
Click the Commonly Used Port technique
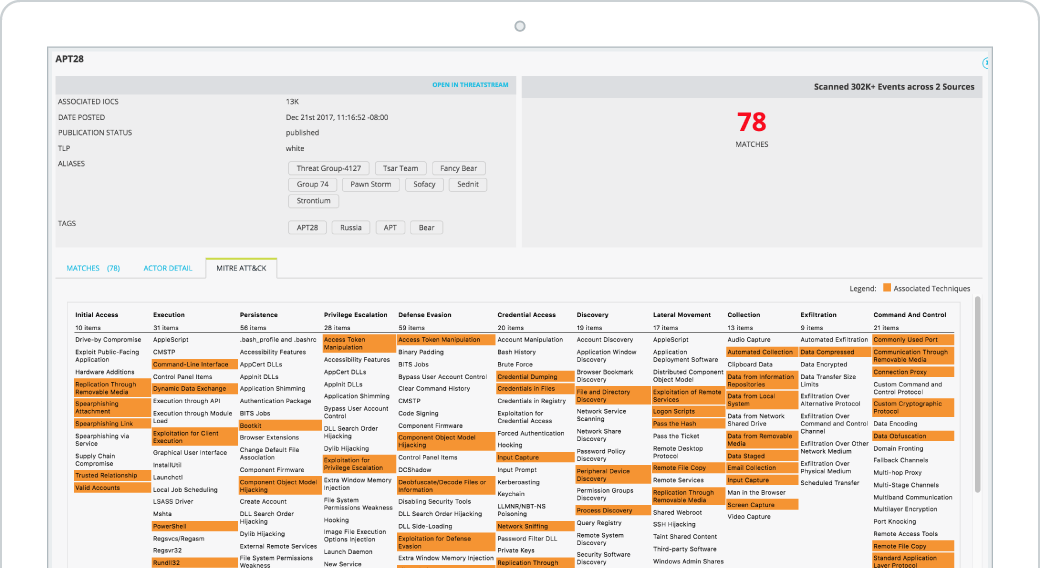913,339
